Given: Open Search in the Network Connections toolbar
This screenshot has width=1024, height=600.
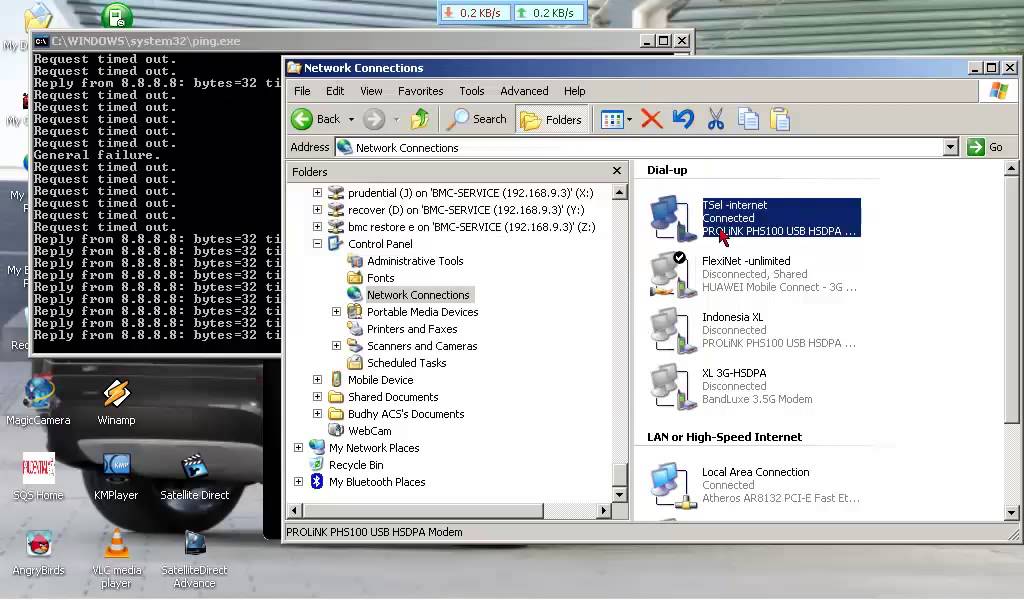Looking at the screenshot, I should pyautogui.click(x=478, y=119).
